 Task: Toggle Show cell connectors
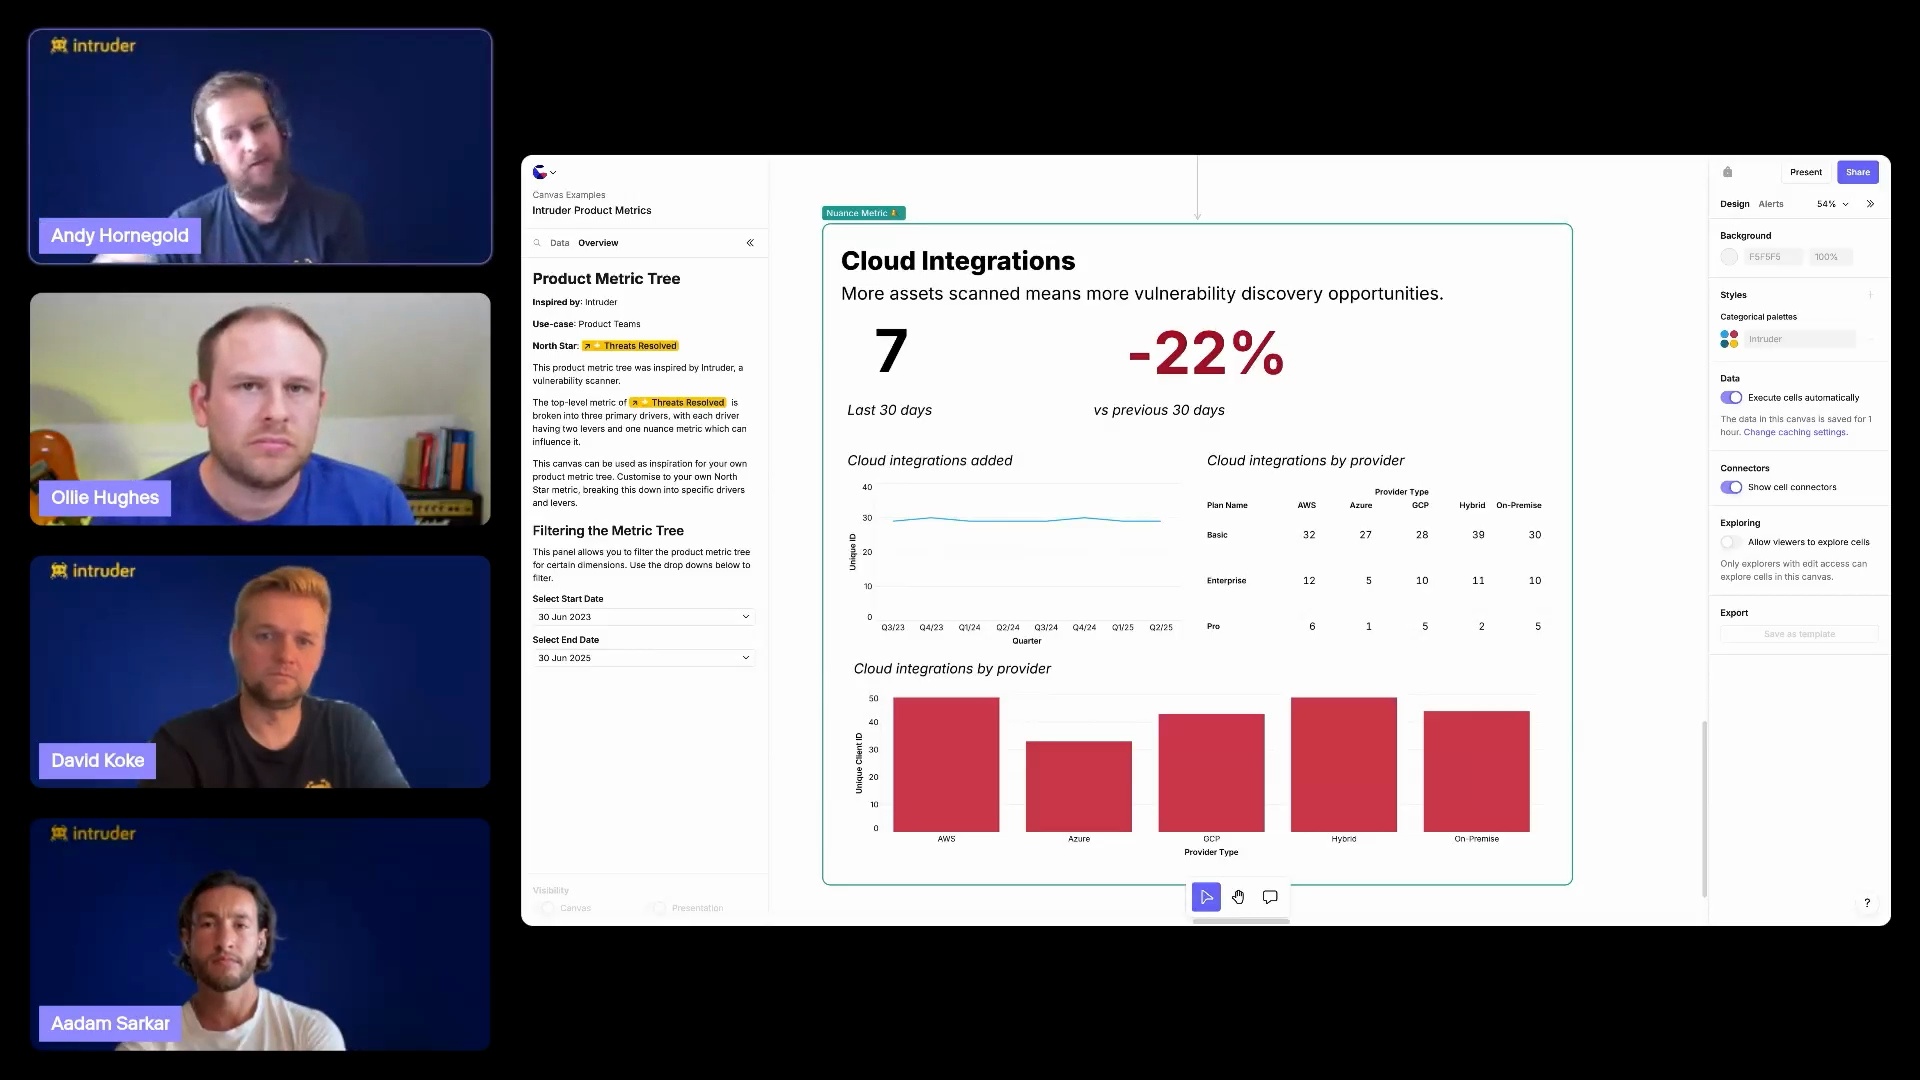click(1731, 487)
